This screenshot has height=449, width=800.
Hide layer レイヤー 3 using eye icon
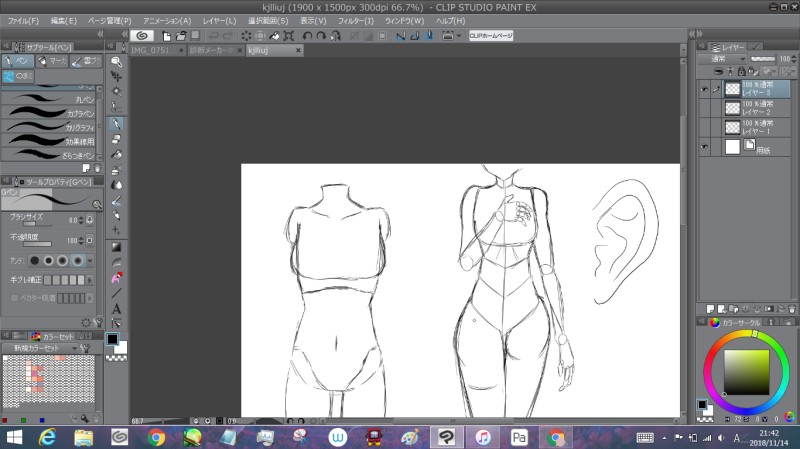704,88
